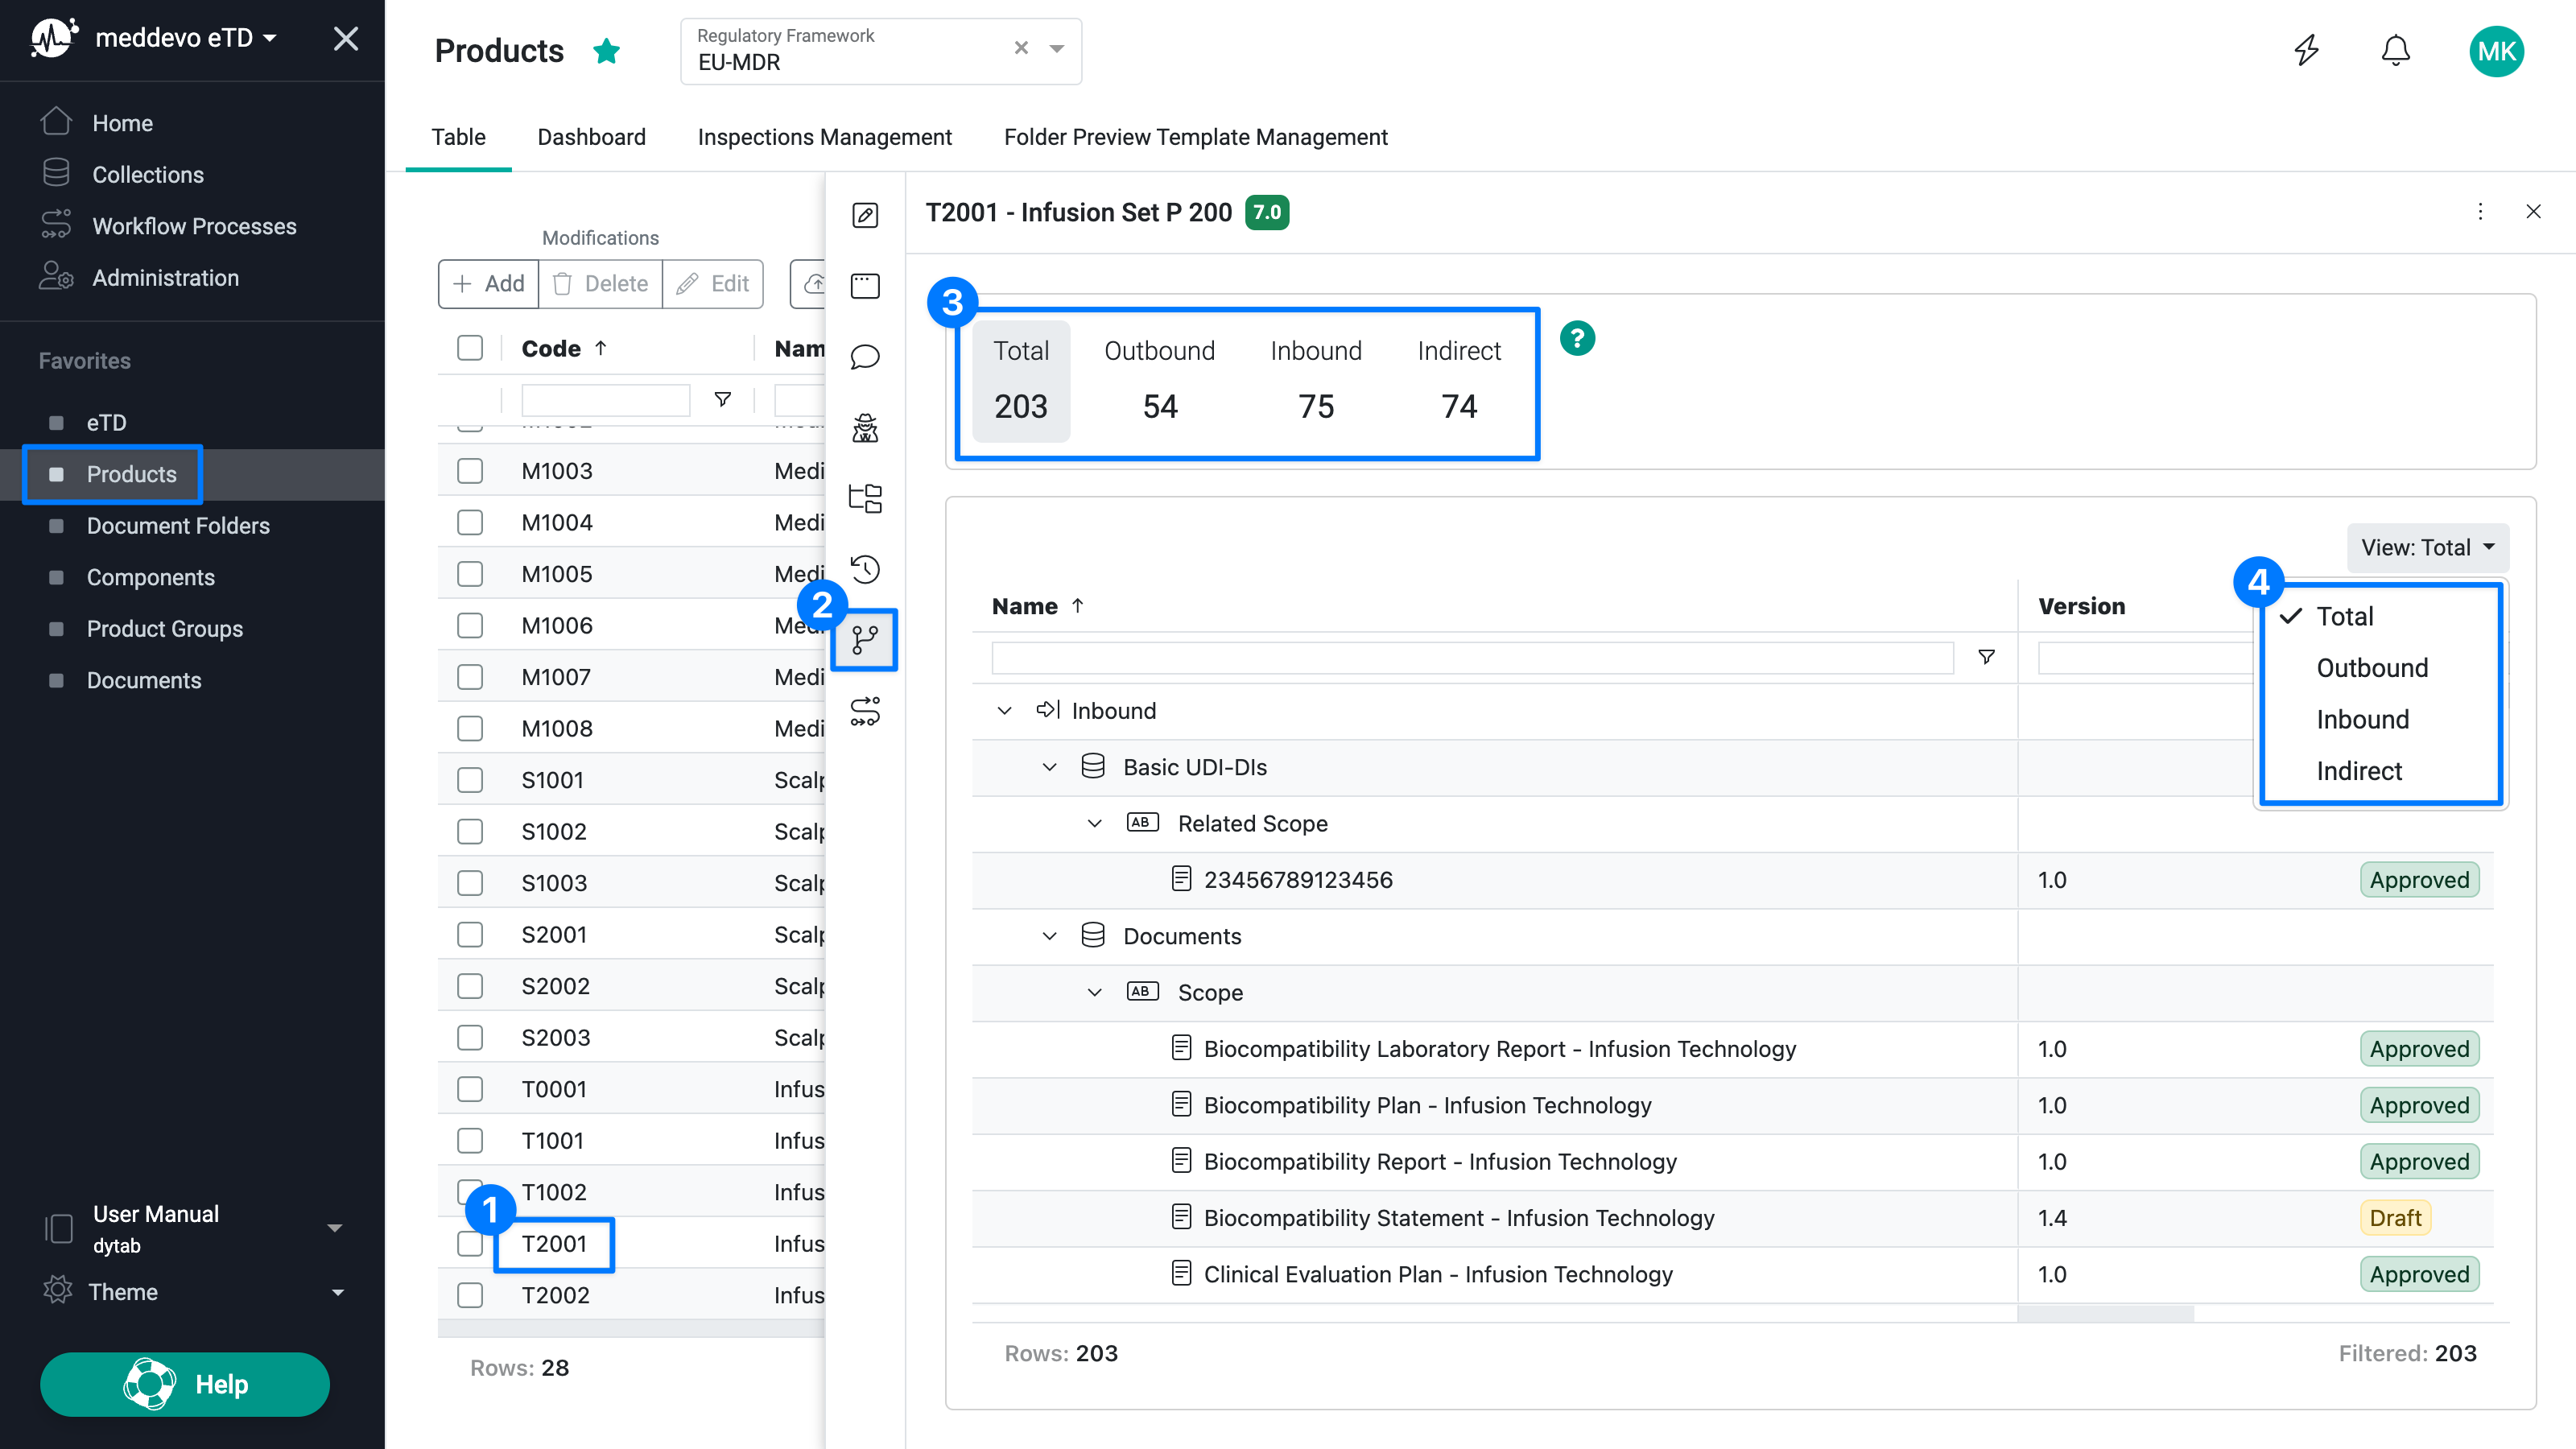Viewport: 2576px width, 1449px height.
Task: Collapse the Inbound section chevron
Action: [x=1004, y=710]
